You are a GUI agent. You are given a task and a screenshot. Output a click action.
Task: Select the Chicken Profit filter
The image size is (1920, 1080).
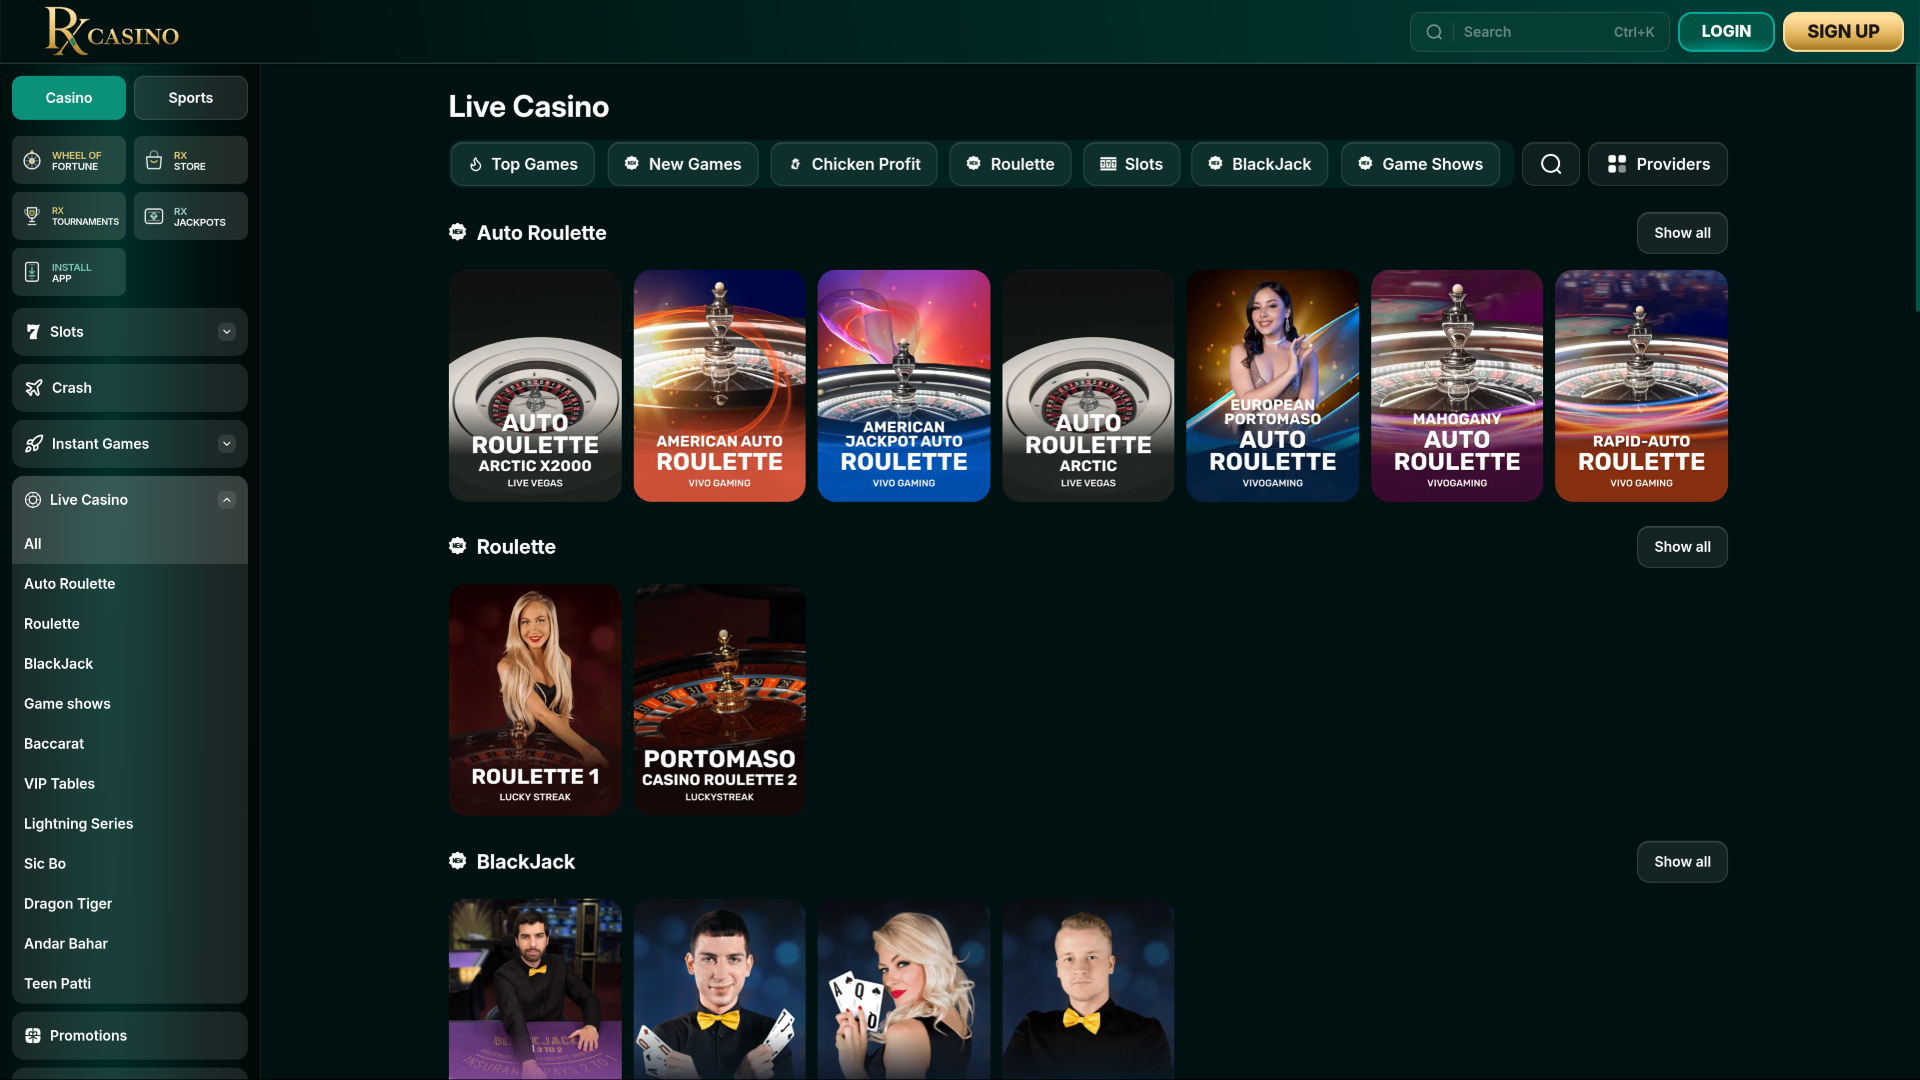pyautogui.click(x=854, y=164)
